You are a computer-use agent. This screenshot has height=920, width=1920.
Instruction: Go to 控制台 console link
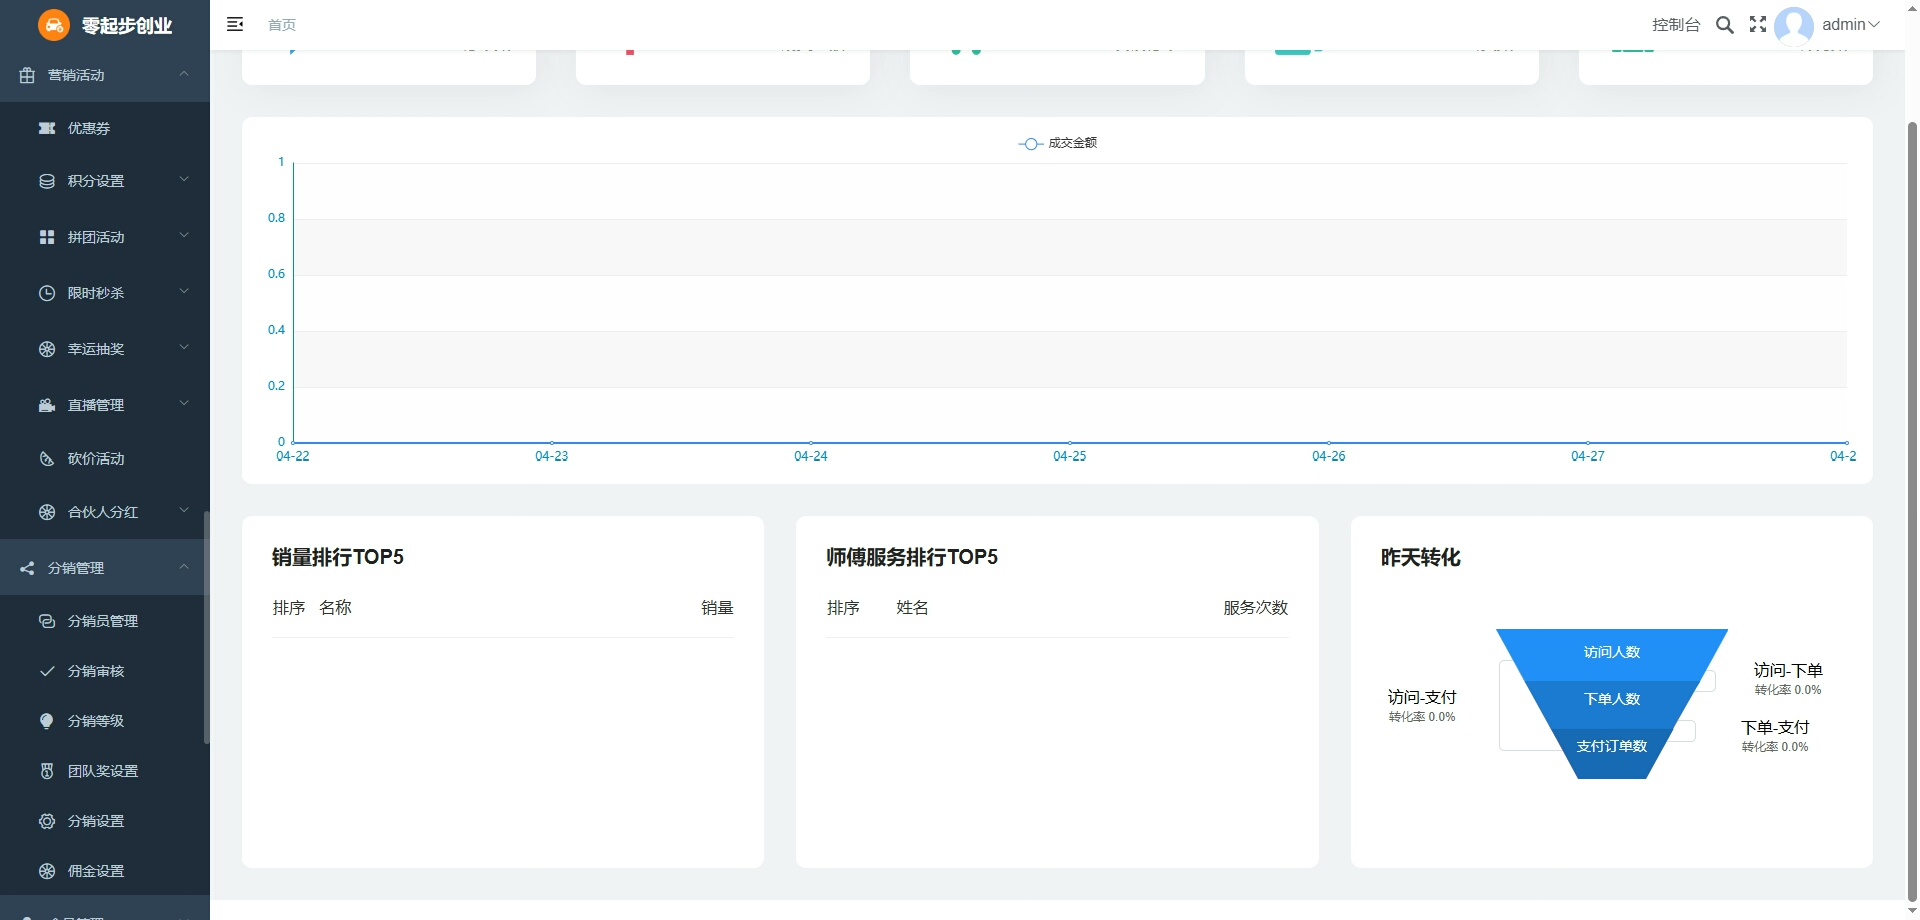1676,25
